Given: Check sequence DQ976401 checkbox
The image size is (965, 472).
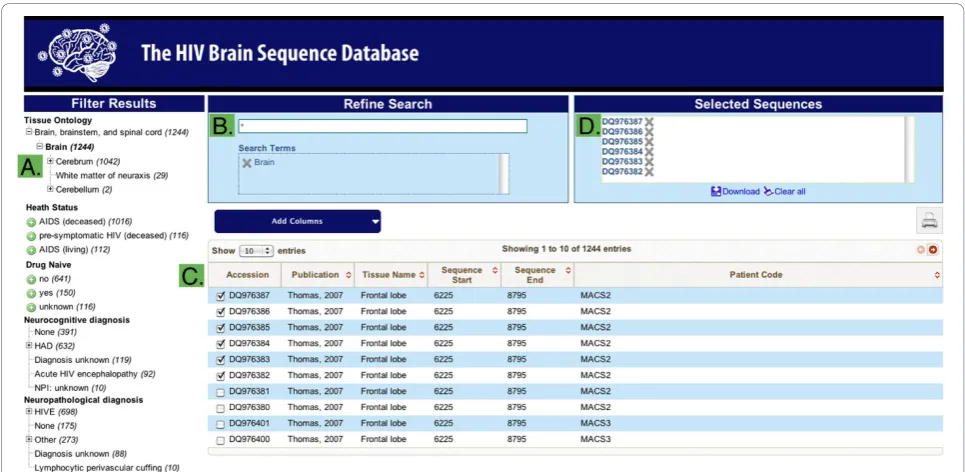Looking at the screenshot, I should point(221,424).
